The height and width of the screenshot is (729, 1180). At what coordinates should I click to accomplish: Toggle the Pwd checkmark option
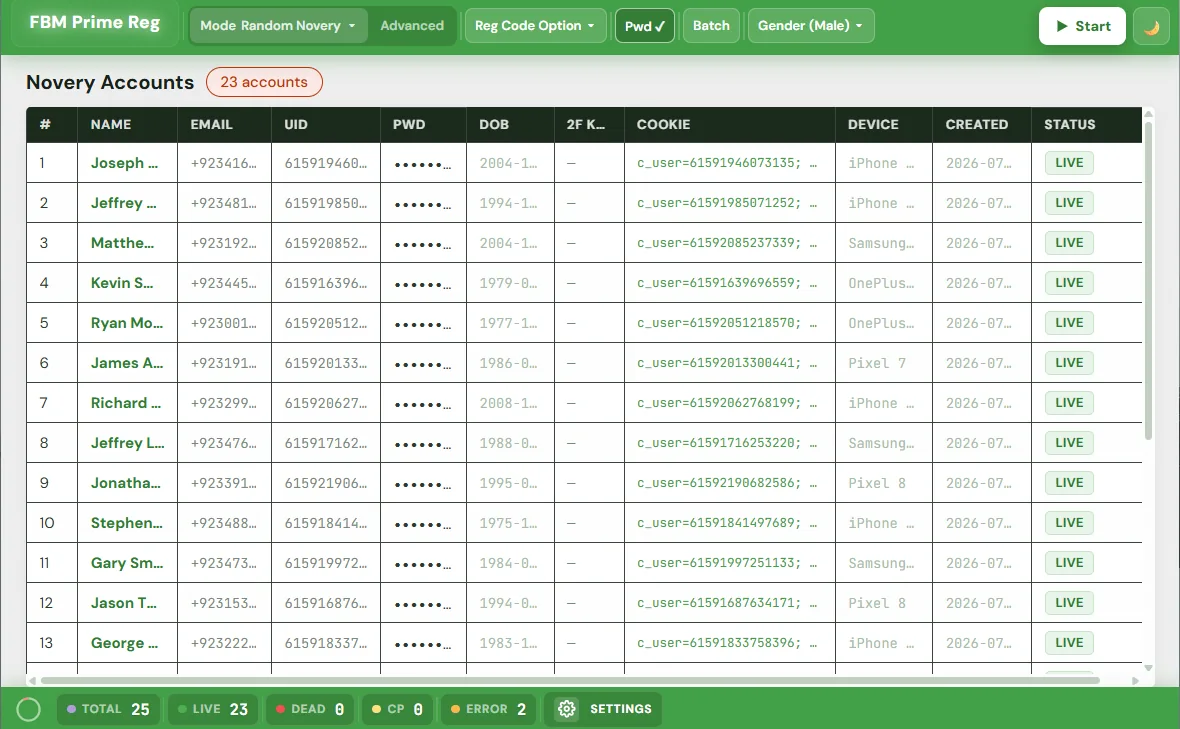pos(645,26)
